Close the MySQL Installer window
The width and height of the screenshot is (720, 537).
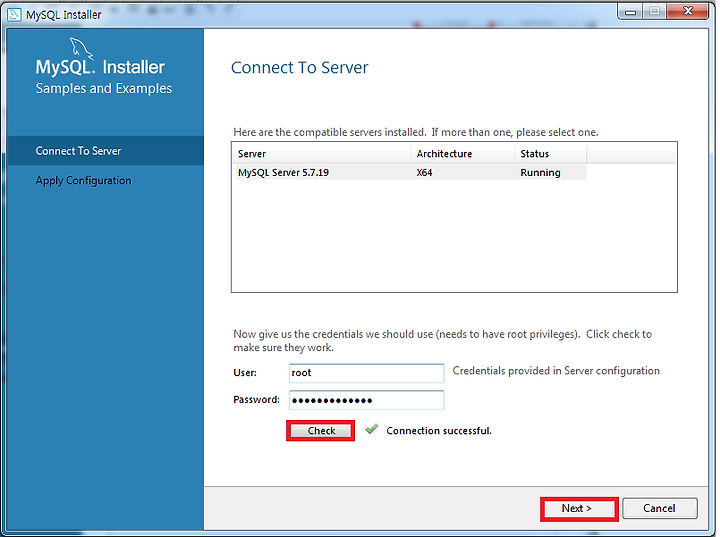(687, 11)
